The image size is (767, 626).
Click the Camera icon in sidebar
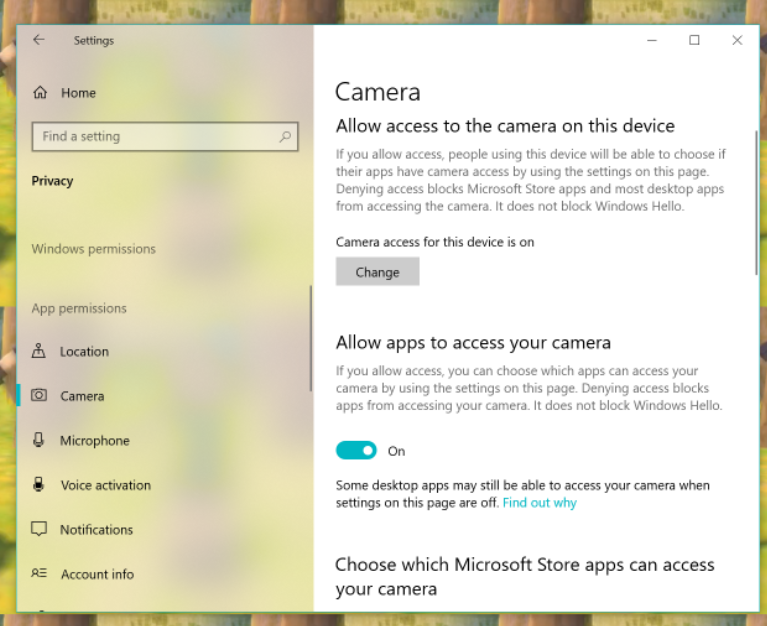[x=39, y=396]
